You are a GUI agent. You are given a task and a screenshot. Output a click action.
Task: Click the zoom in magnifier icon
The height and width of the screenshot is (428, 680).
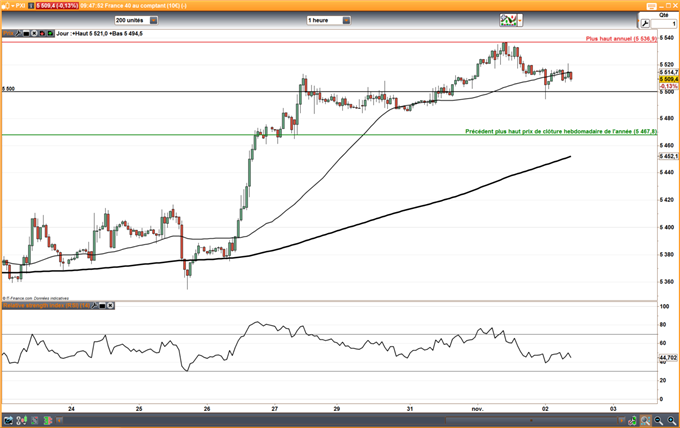click(x=672, y=420)
